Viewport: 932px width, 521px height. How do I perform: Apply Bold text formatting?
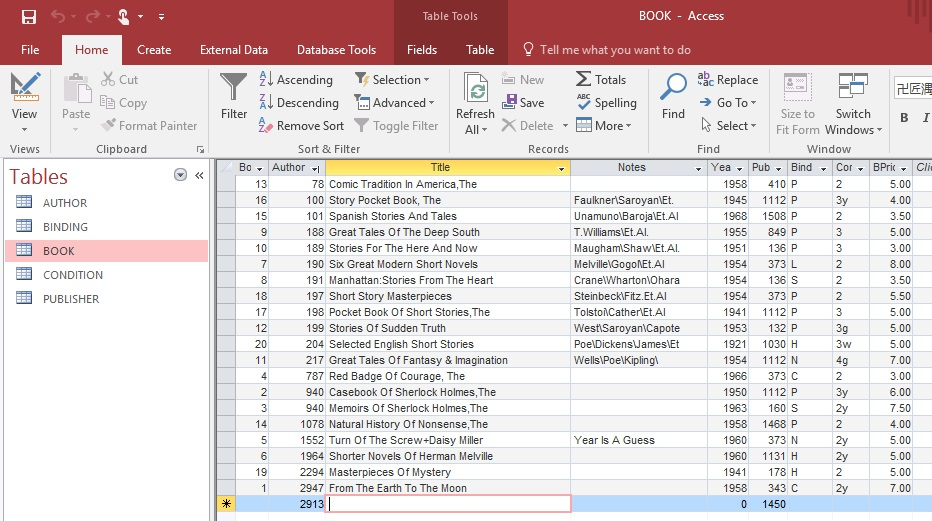point(904,118)
